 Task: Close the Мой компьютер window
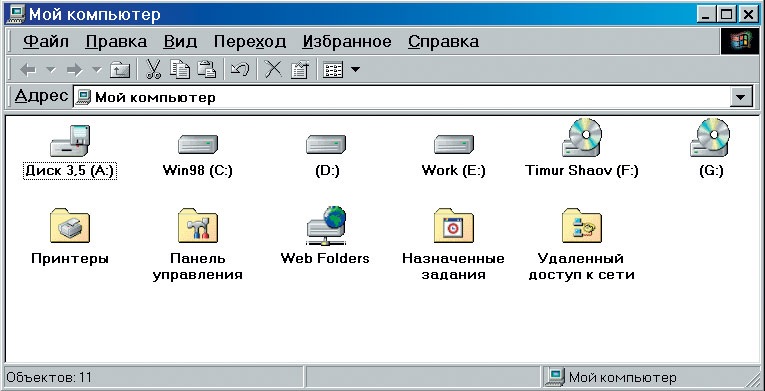[x=748, y=15]
